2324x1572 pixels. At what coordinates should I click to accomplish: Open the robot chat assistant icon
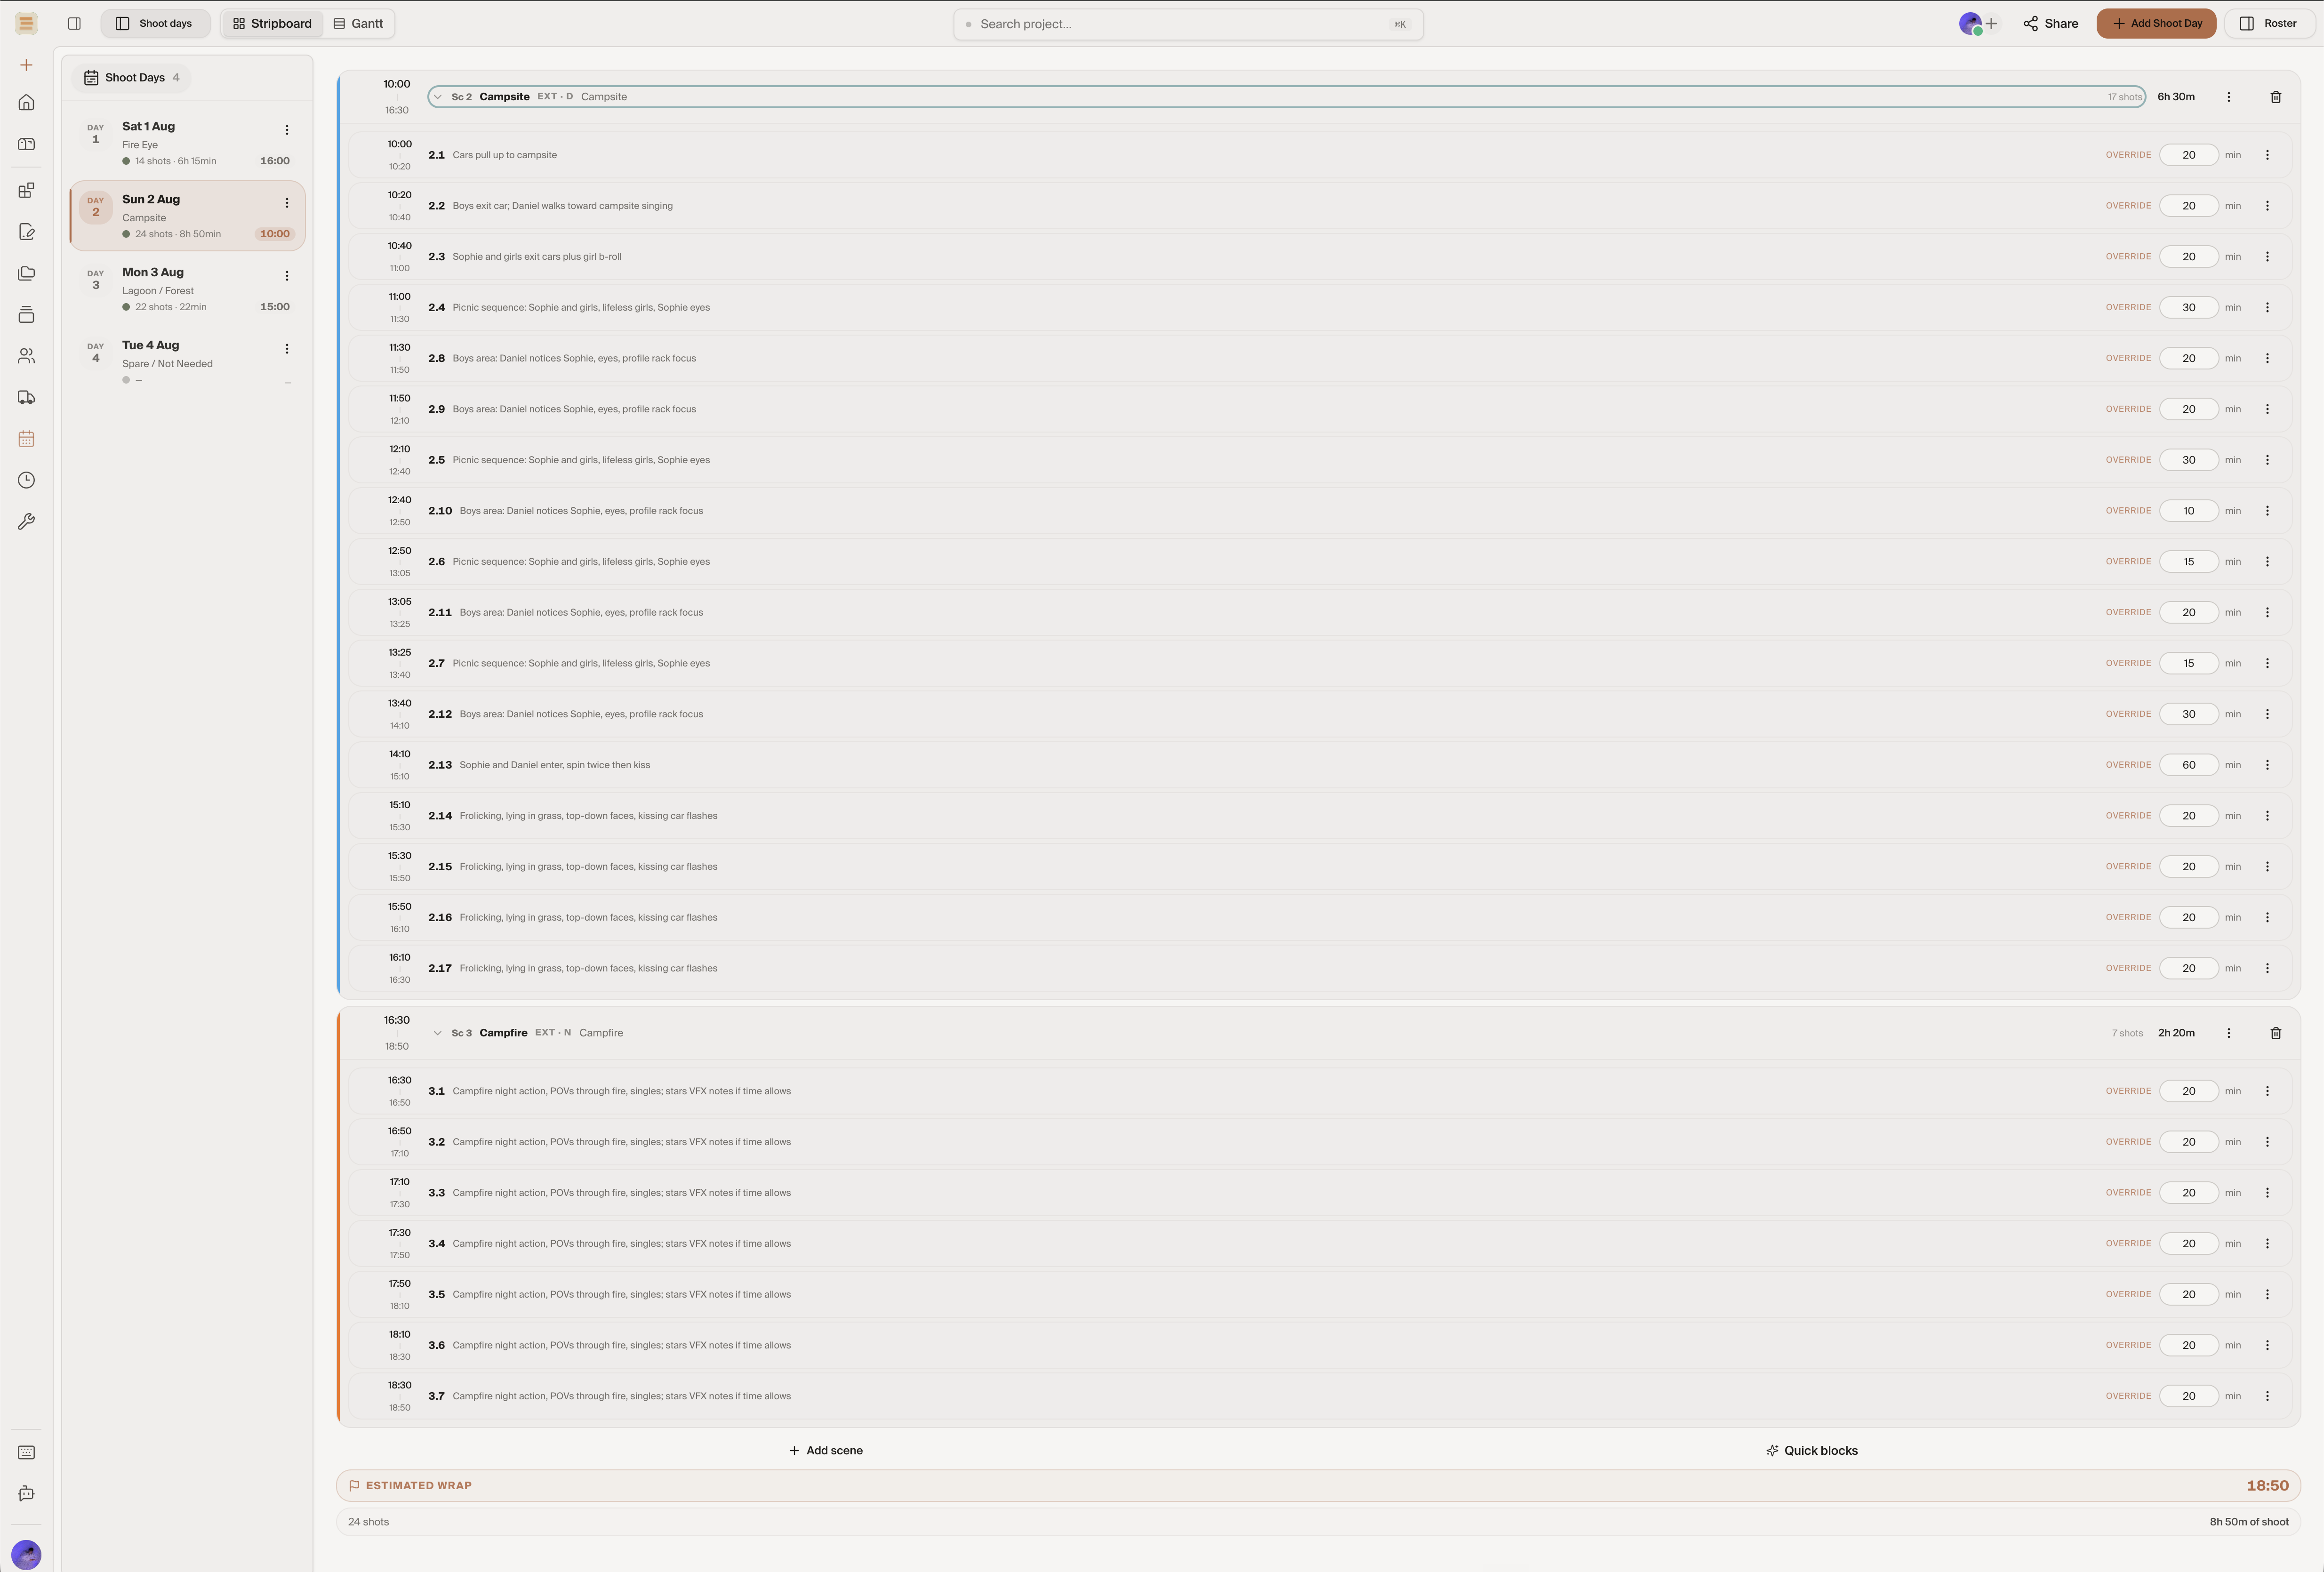26,1494
